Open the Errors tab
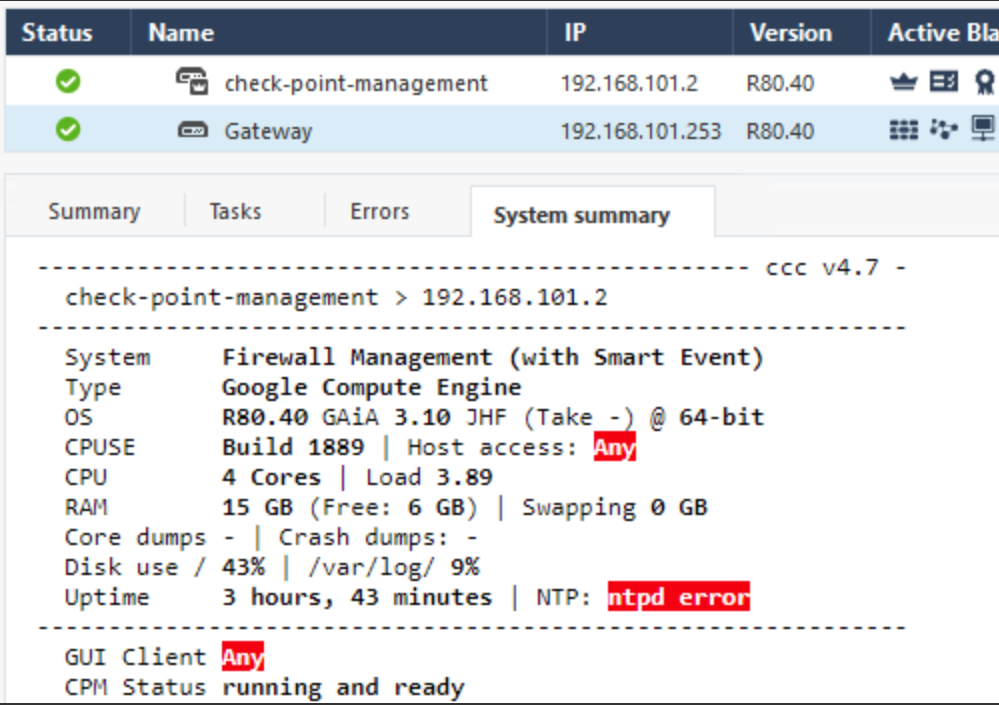This screenshot has width=999, height=705. (380, 211)
